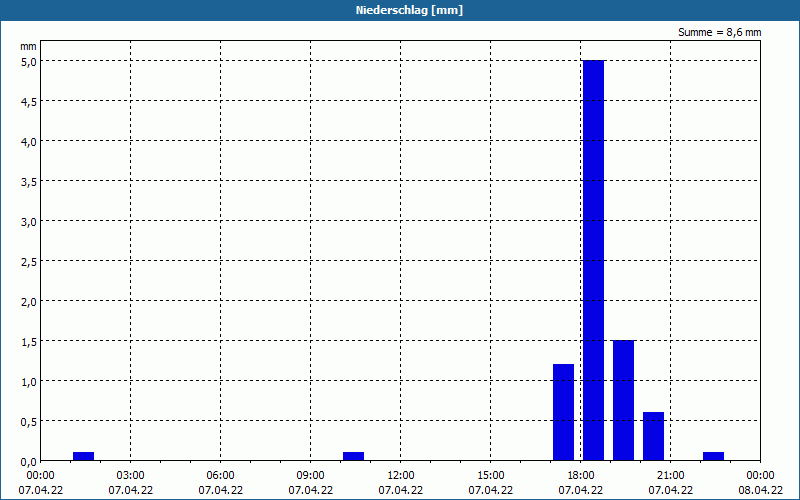The image size is (800, 500).
Task: Click the Niederschlag [mm] chart title
Action: coord(409,10)
